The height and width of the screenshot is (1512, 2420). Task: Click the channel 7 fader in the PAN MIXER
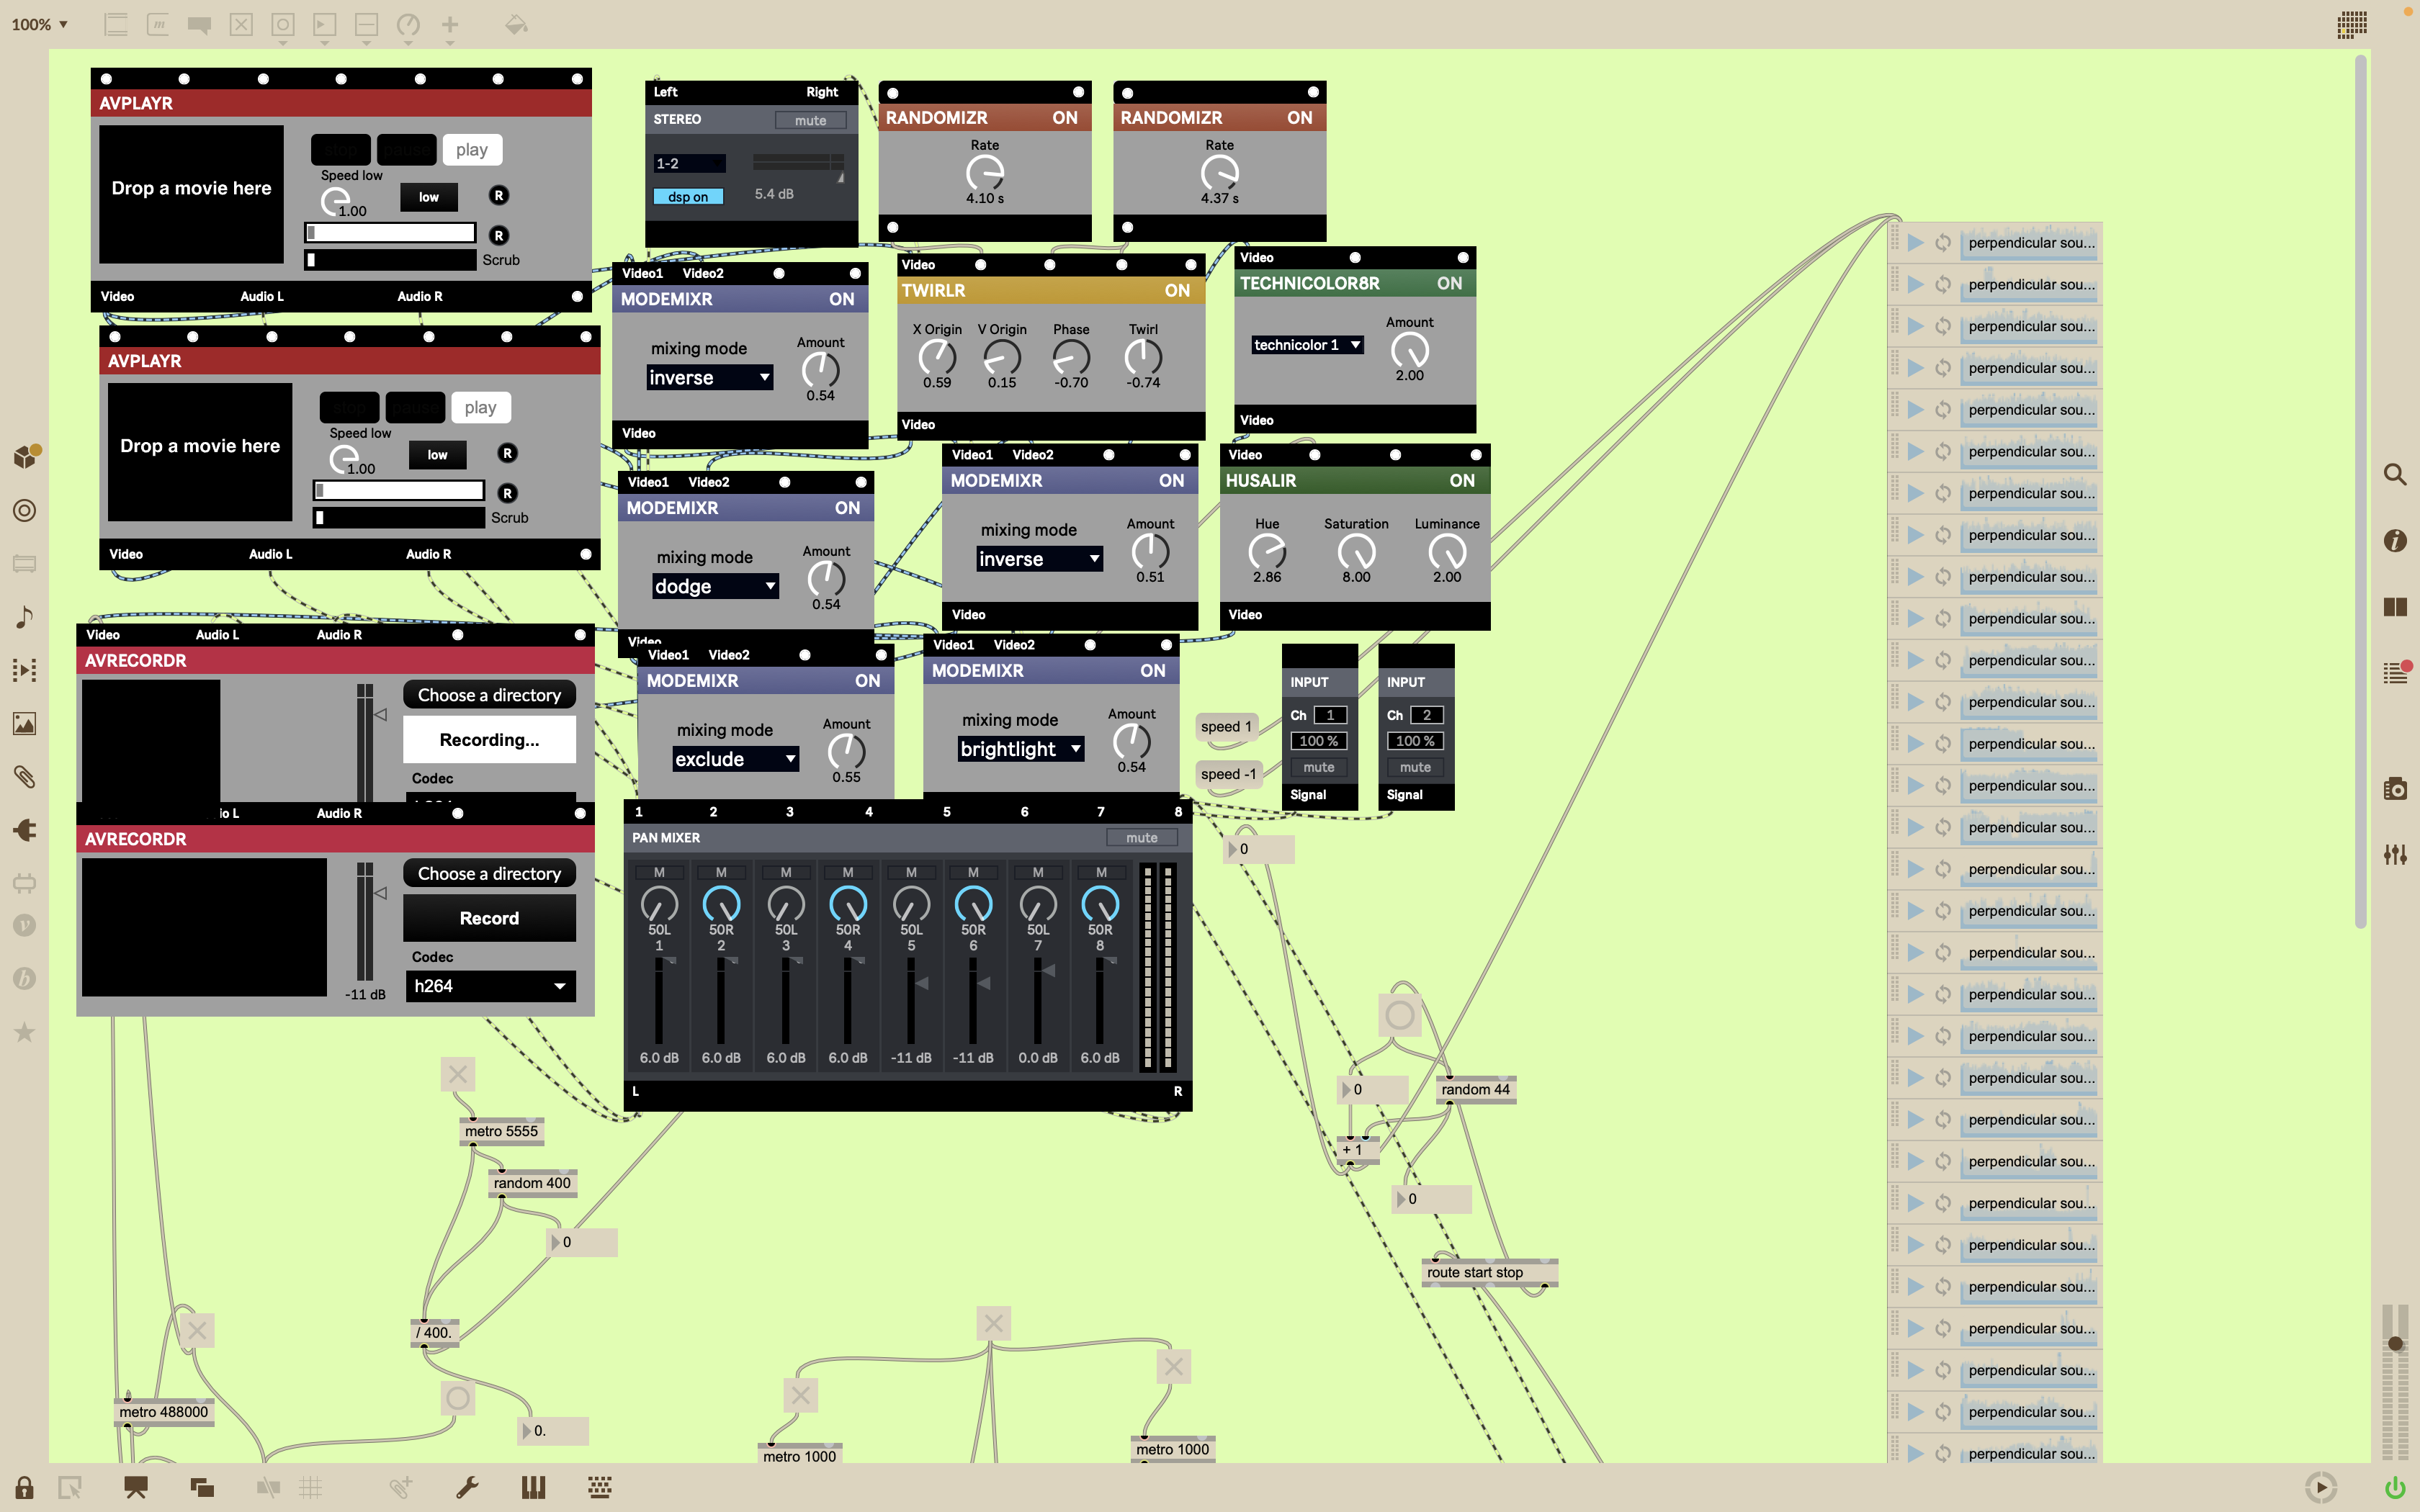(1038, 1000)
